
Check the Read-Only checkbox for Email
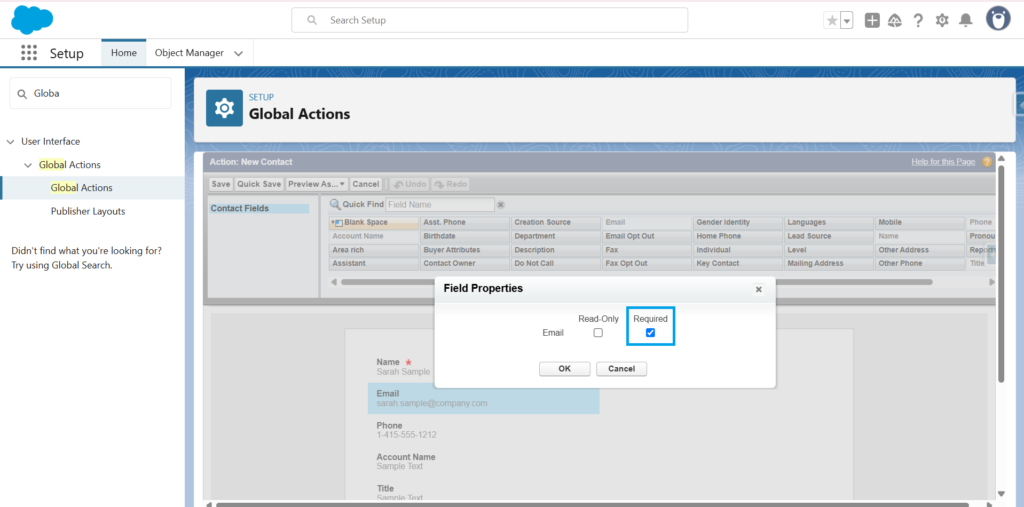(598, 333)
